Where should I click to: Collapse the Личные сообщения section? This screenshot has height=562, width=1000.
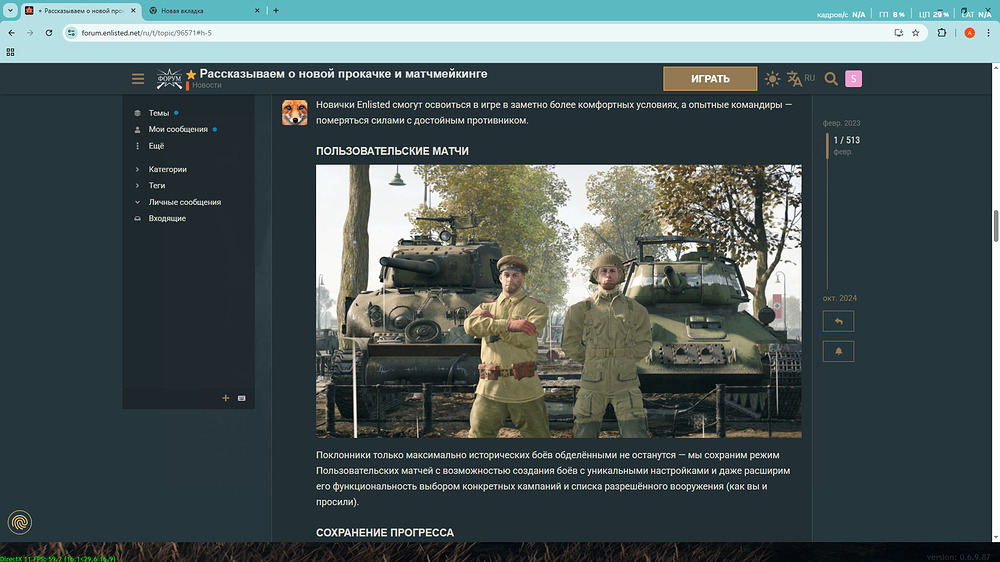pos(184,202)
